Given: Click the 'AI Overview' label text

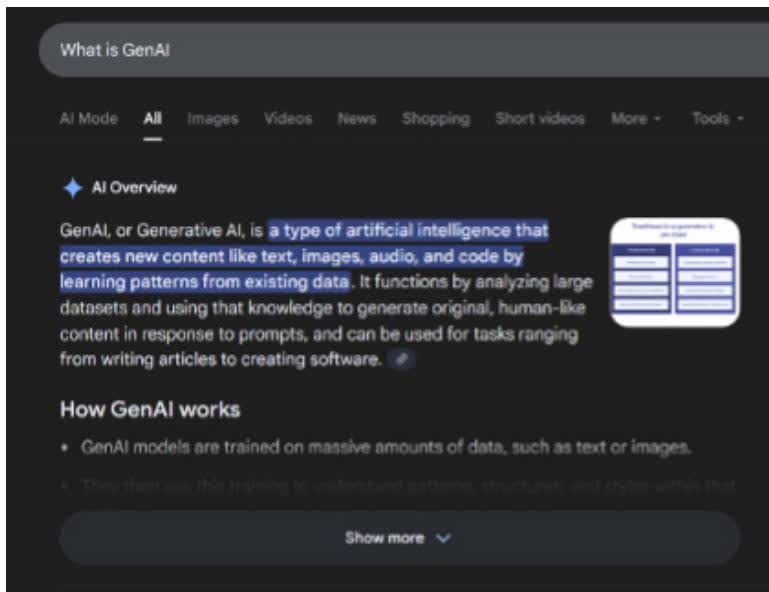Looking at the screenshot, I should [x=134, y=188].
